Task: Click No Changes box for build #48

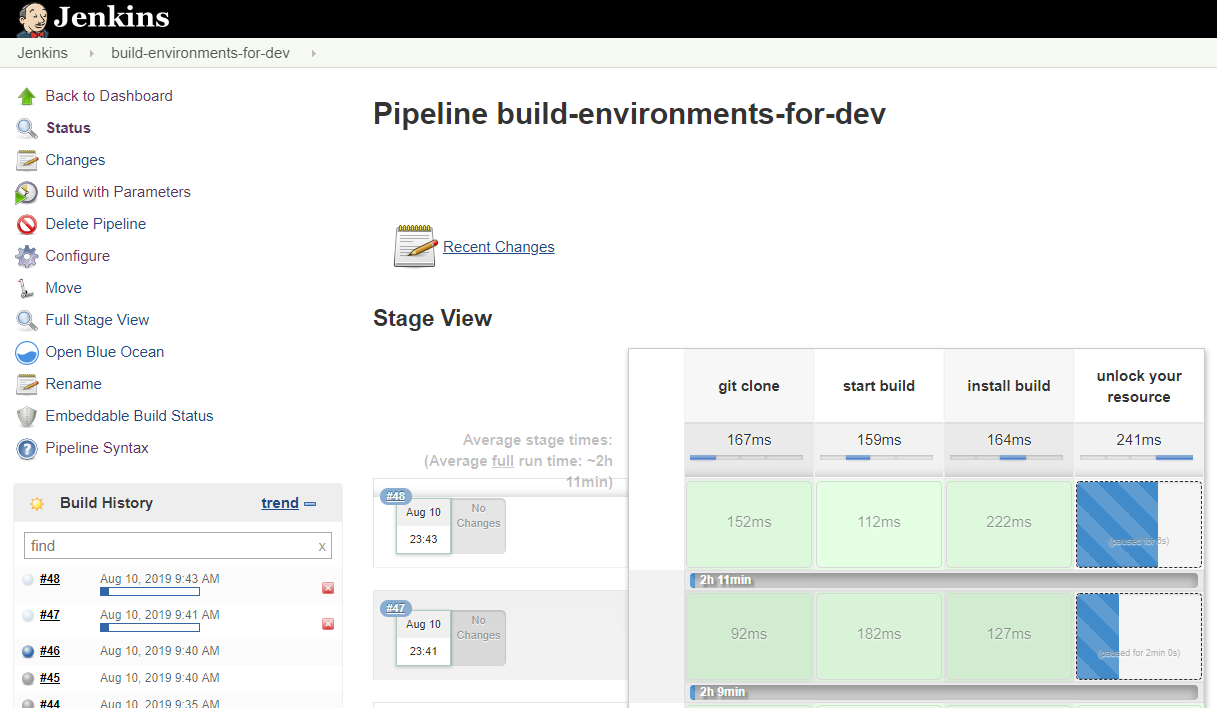Action: click(x=478, y=526)
